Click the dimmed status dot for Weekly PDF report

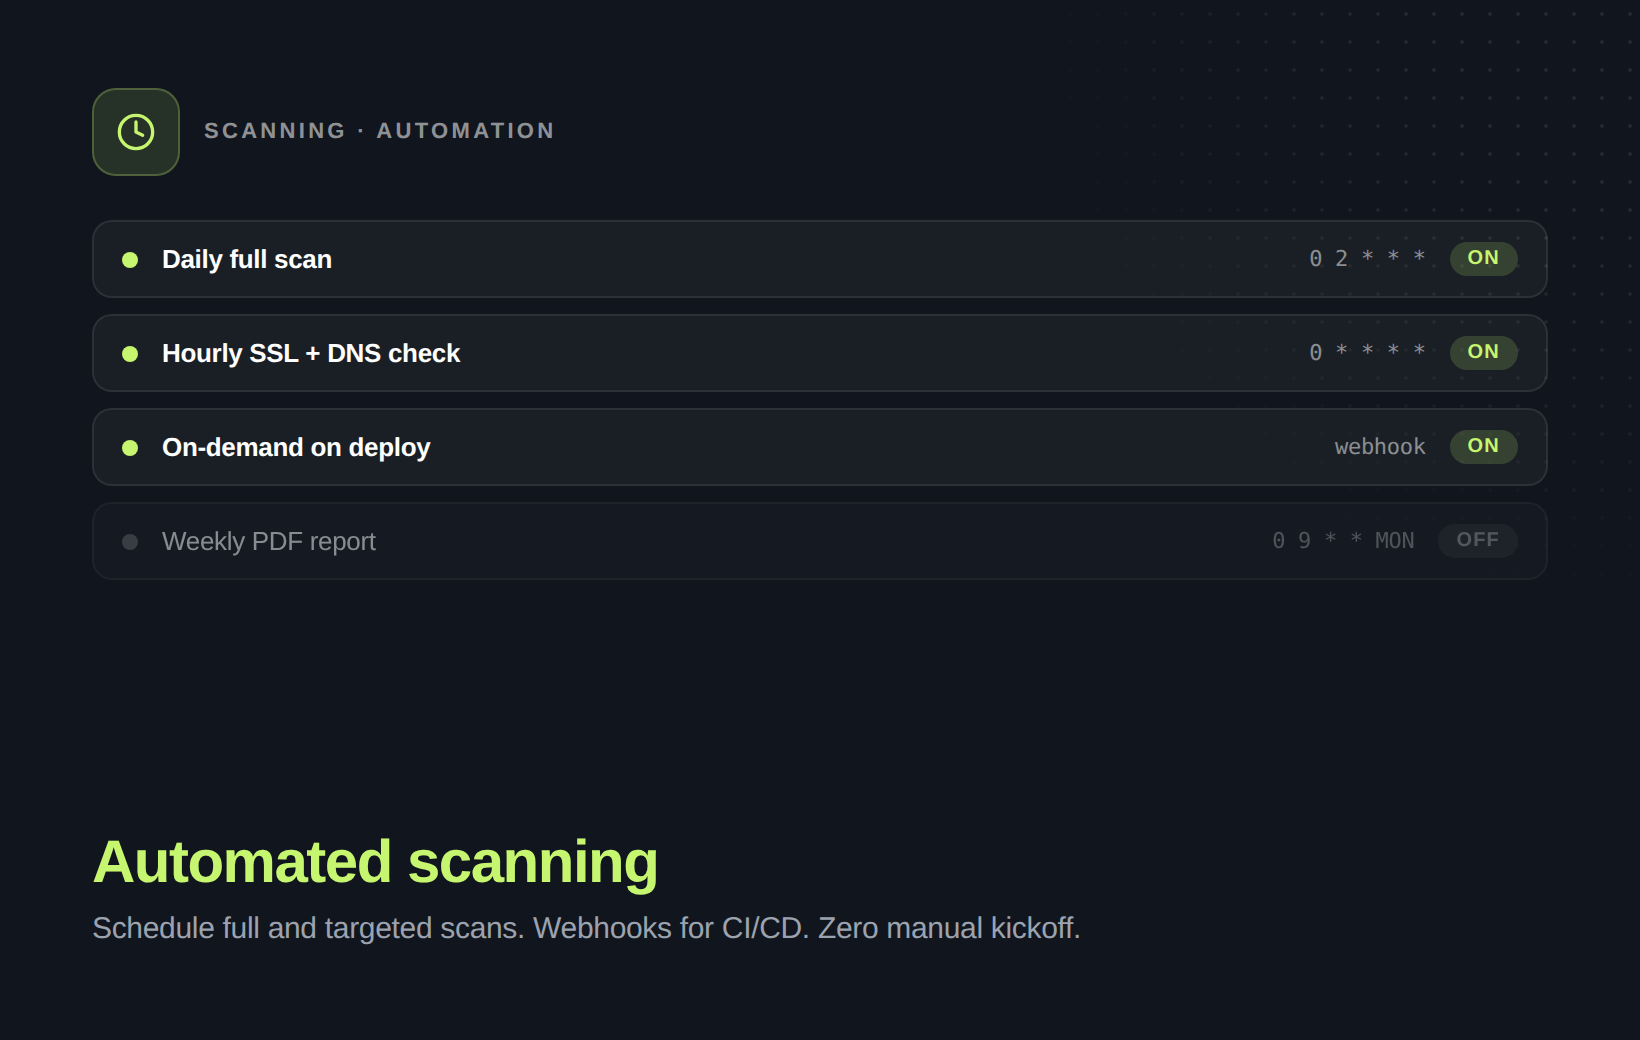pos(130,541)
